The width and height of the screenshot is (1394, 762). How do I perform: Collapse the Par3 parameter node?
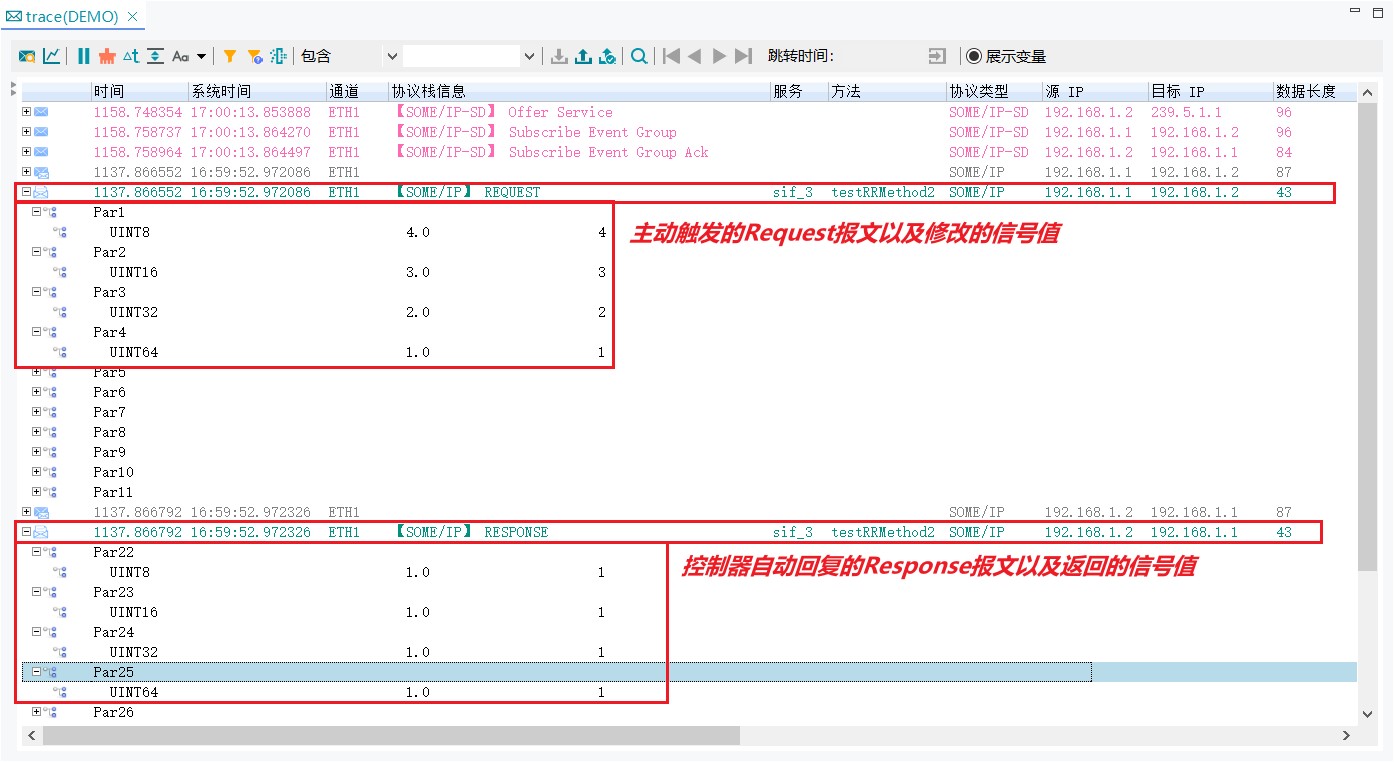tap(37, 292)
